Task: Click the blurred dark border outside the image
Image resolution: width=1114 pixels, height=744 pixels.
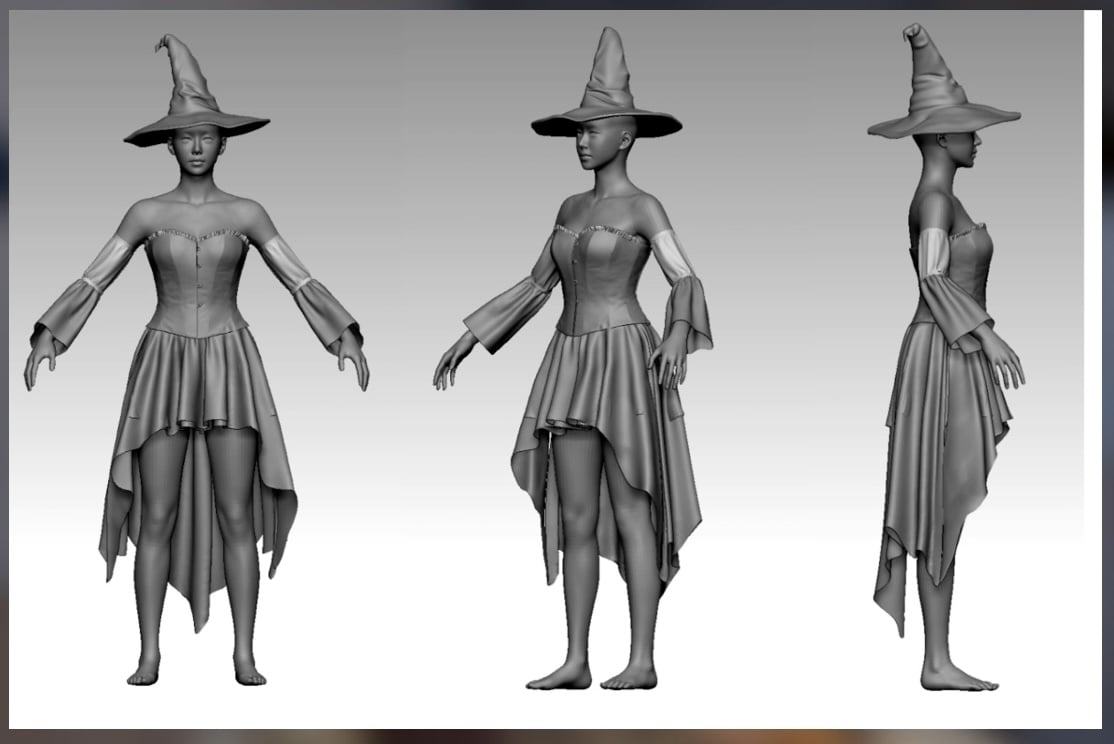Action: click(x=1105, y=400)
